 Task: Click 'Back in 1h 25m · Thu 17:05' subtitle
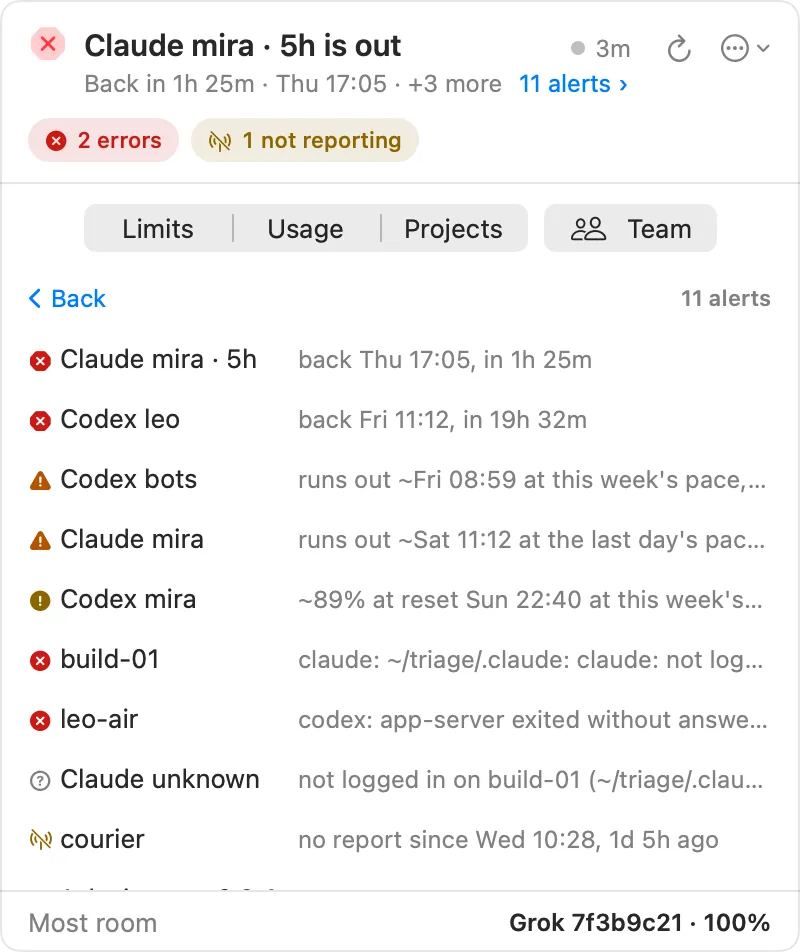point(236,84)
